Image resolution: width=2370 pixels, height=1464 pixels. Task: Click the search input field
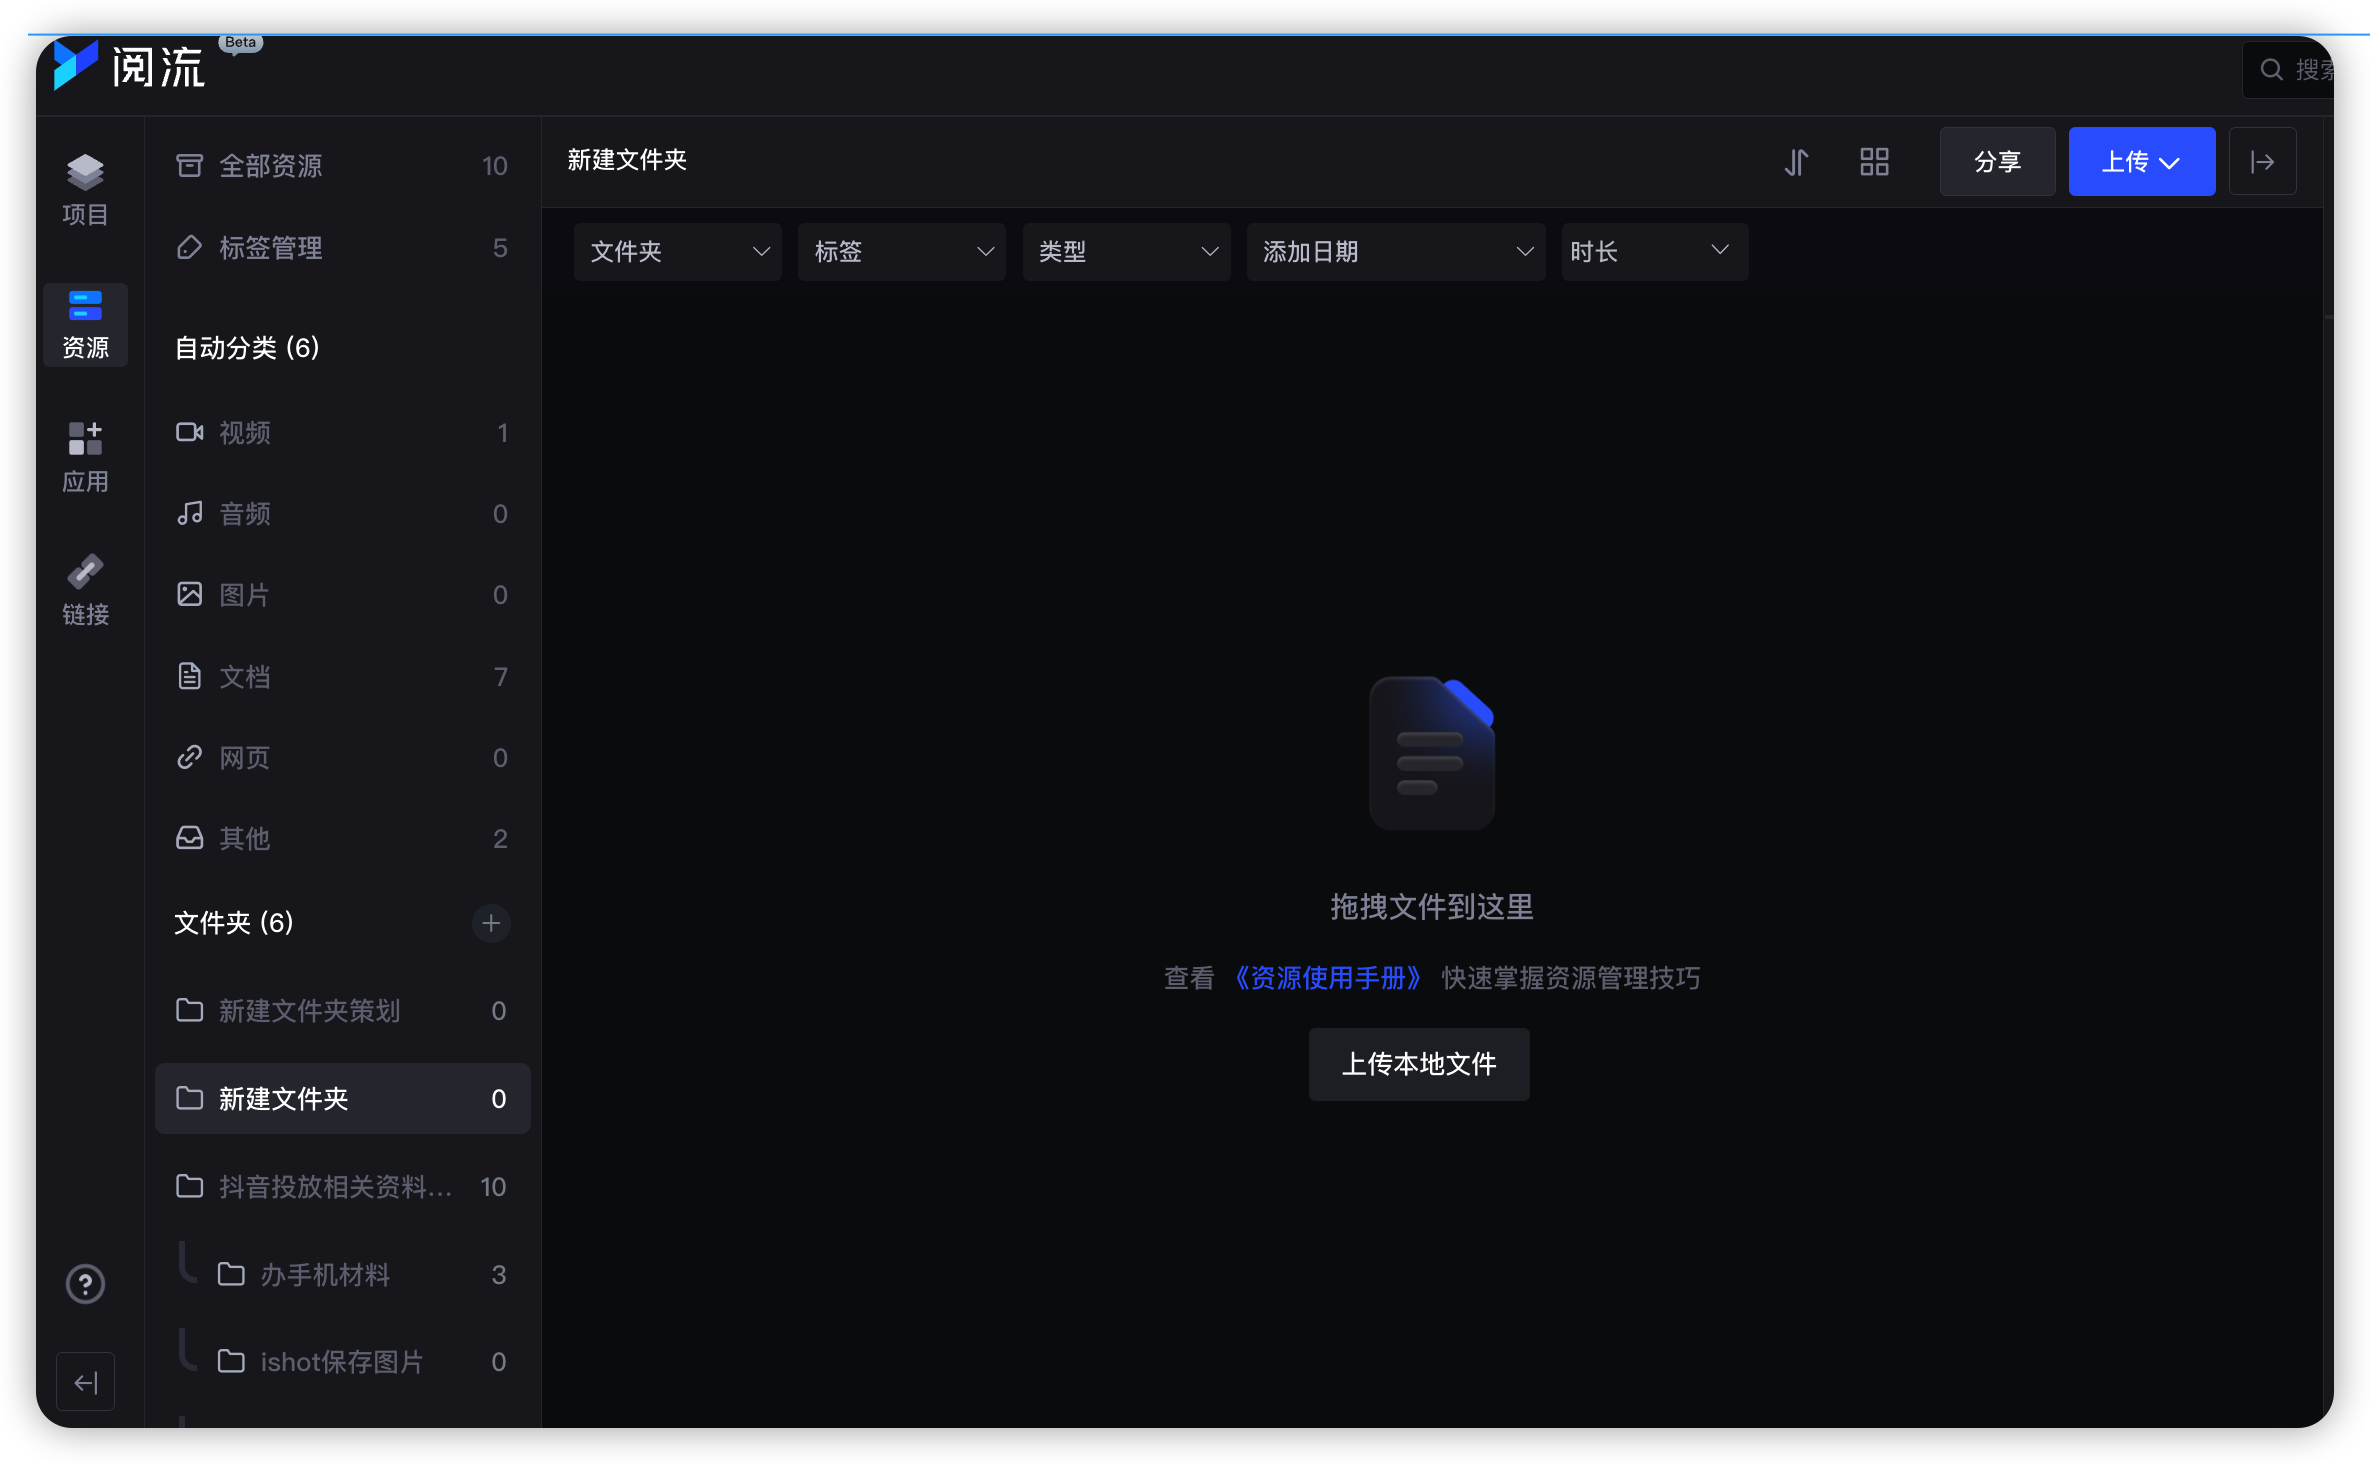click(2289, 69)
